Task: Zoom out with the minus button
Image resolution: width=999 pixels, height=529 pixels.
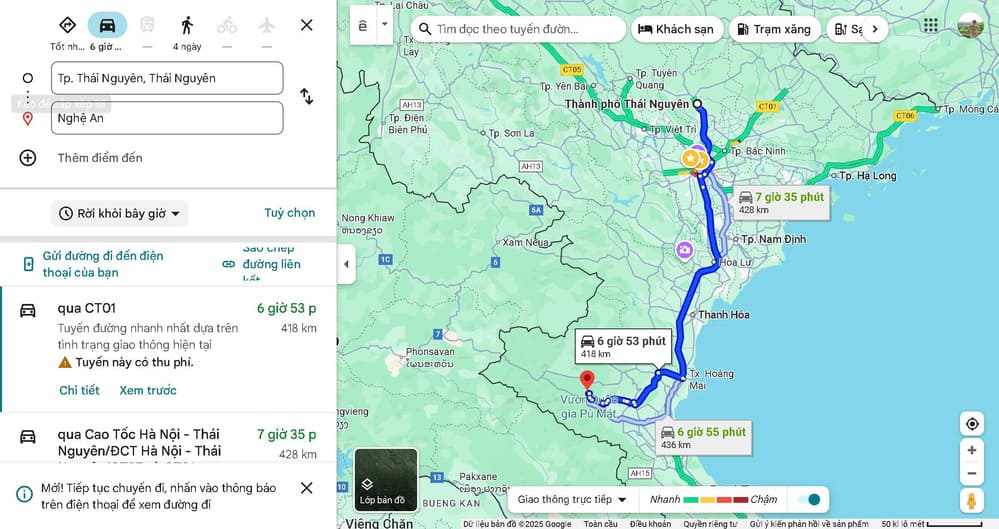Action: 972,474
